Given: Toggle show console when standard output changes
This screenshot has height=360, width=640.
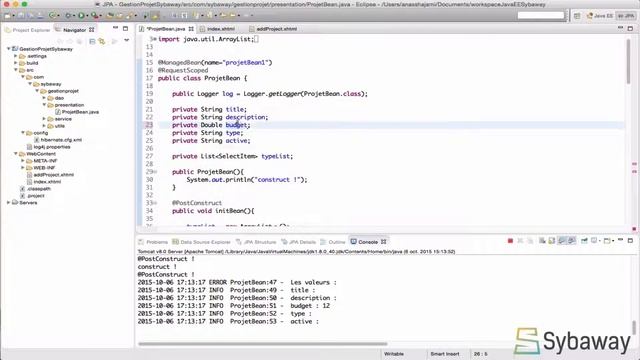Looking at the screenshot, I should pos(562,241).
